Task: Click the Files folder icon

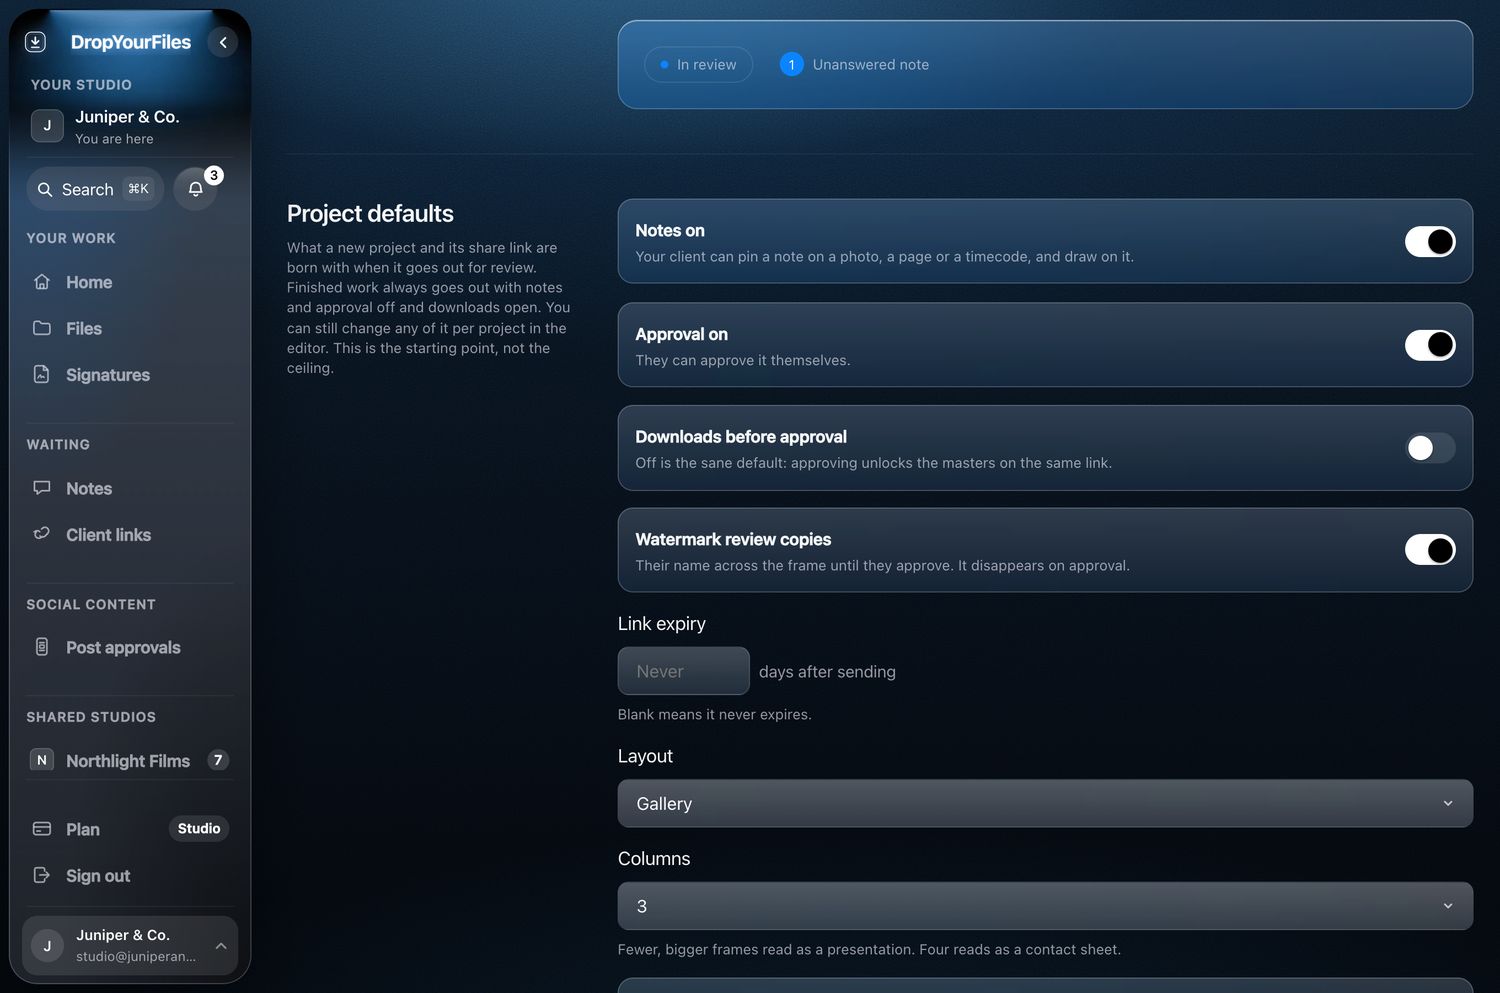Action: pos(42,328)
